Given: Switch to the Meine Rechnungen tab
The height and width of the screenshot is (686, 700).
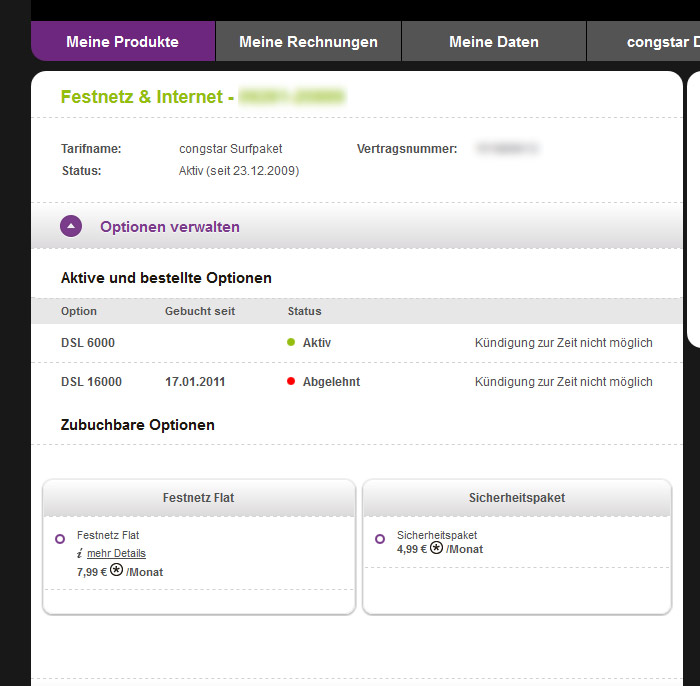Looking at the screenshot, I should point(308,42).
